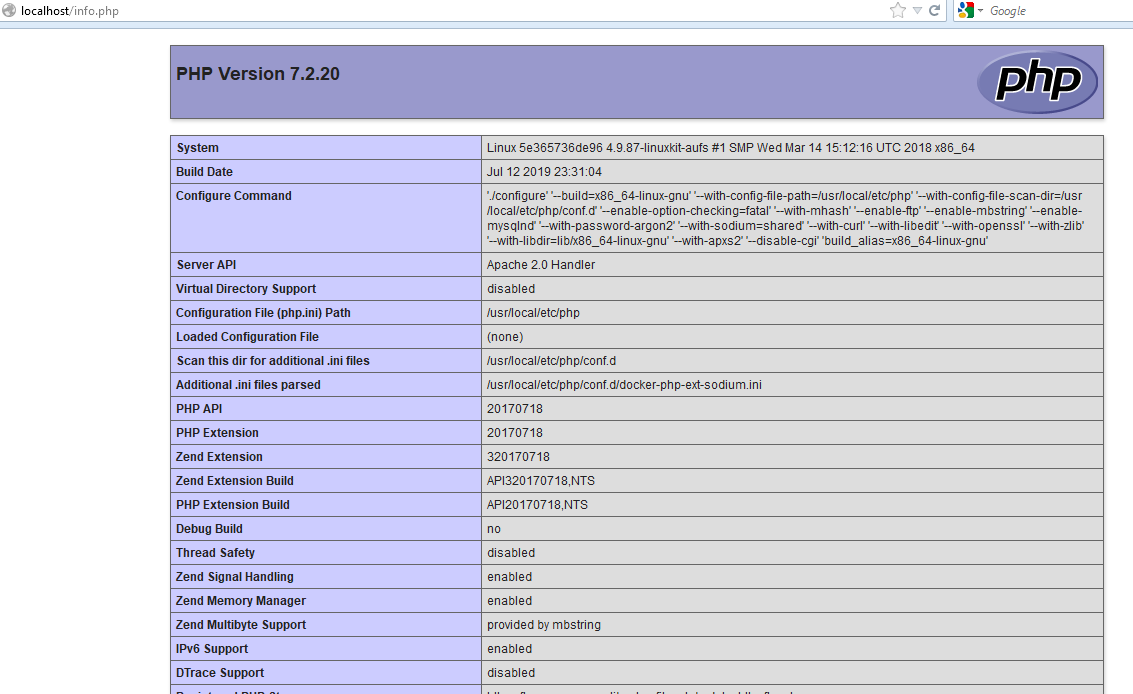Click Zend Extension Build label
The height and width of the screenshot is (694, 1133).
(x=234, y=480)
